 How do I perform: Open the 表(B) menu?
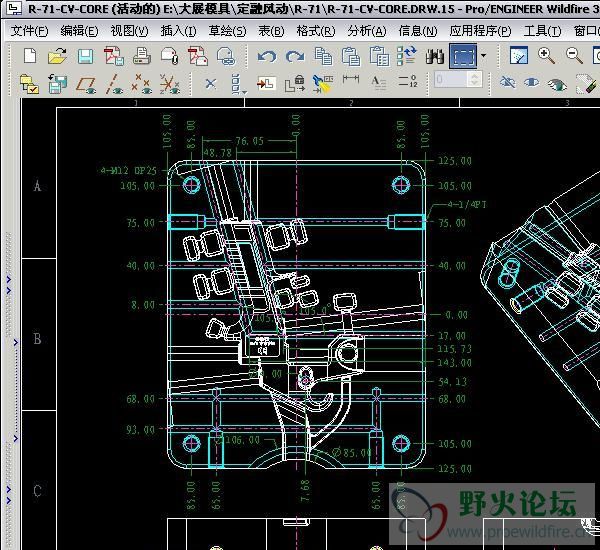point(271,31)
